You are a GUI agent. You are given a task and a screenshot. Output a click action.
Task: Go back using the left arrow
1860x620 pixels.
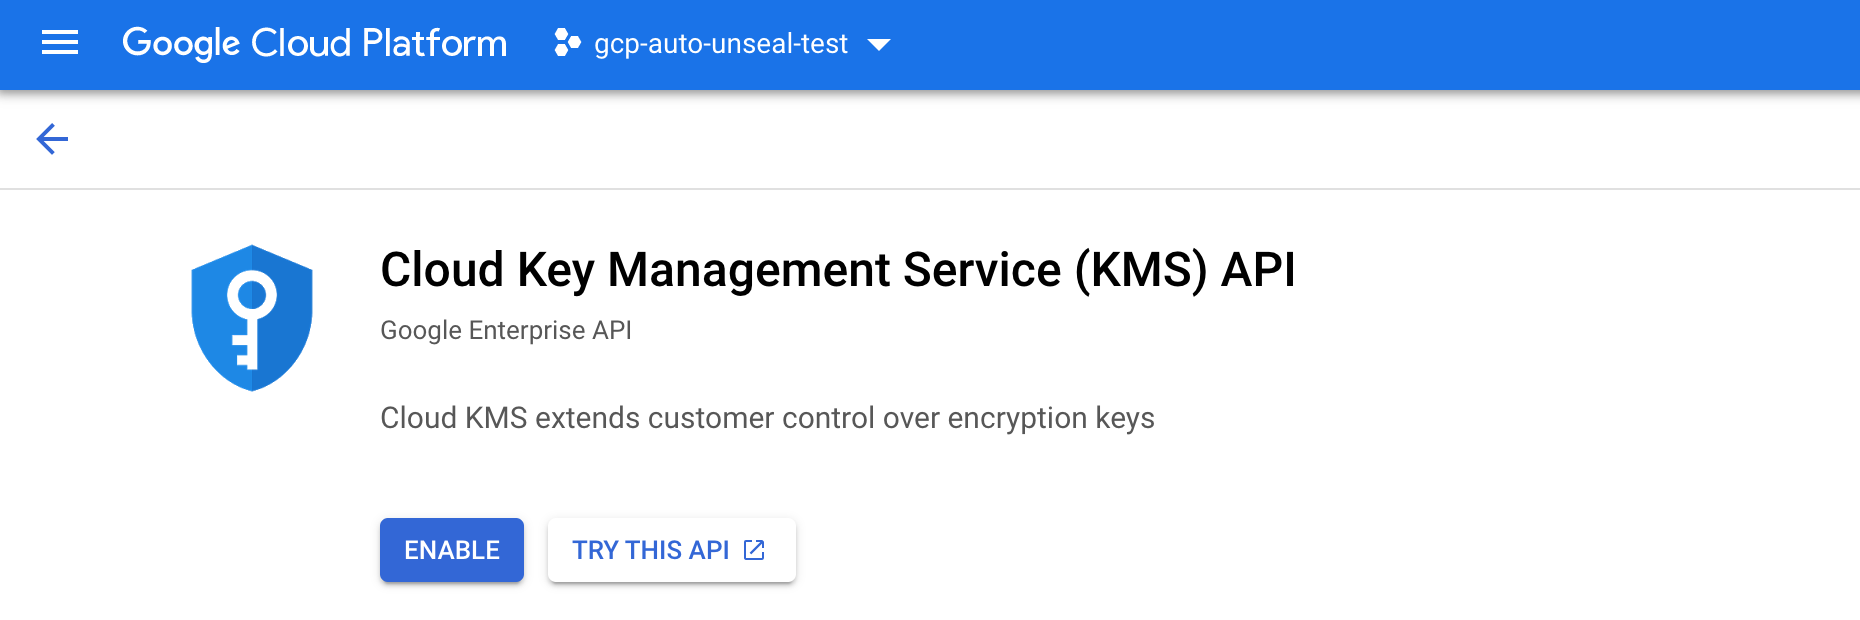[52, 139]
